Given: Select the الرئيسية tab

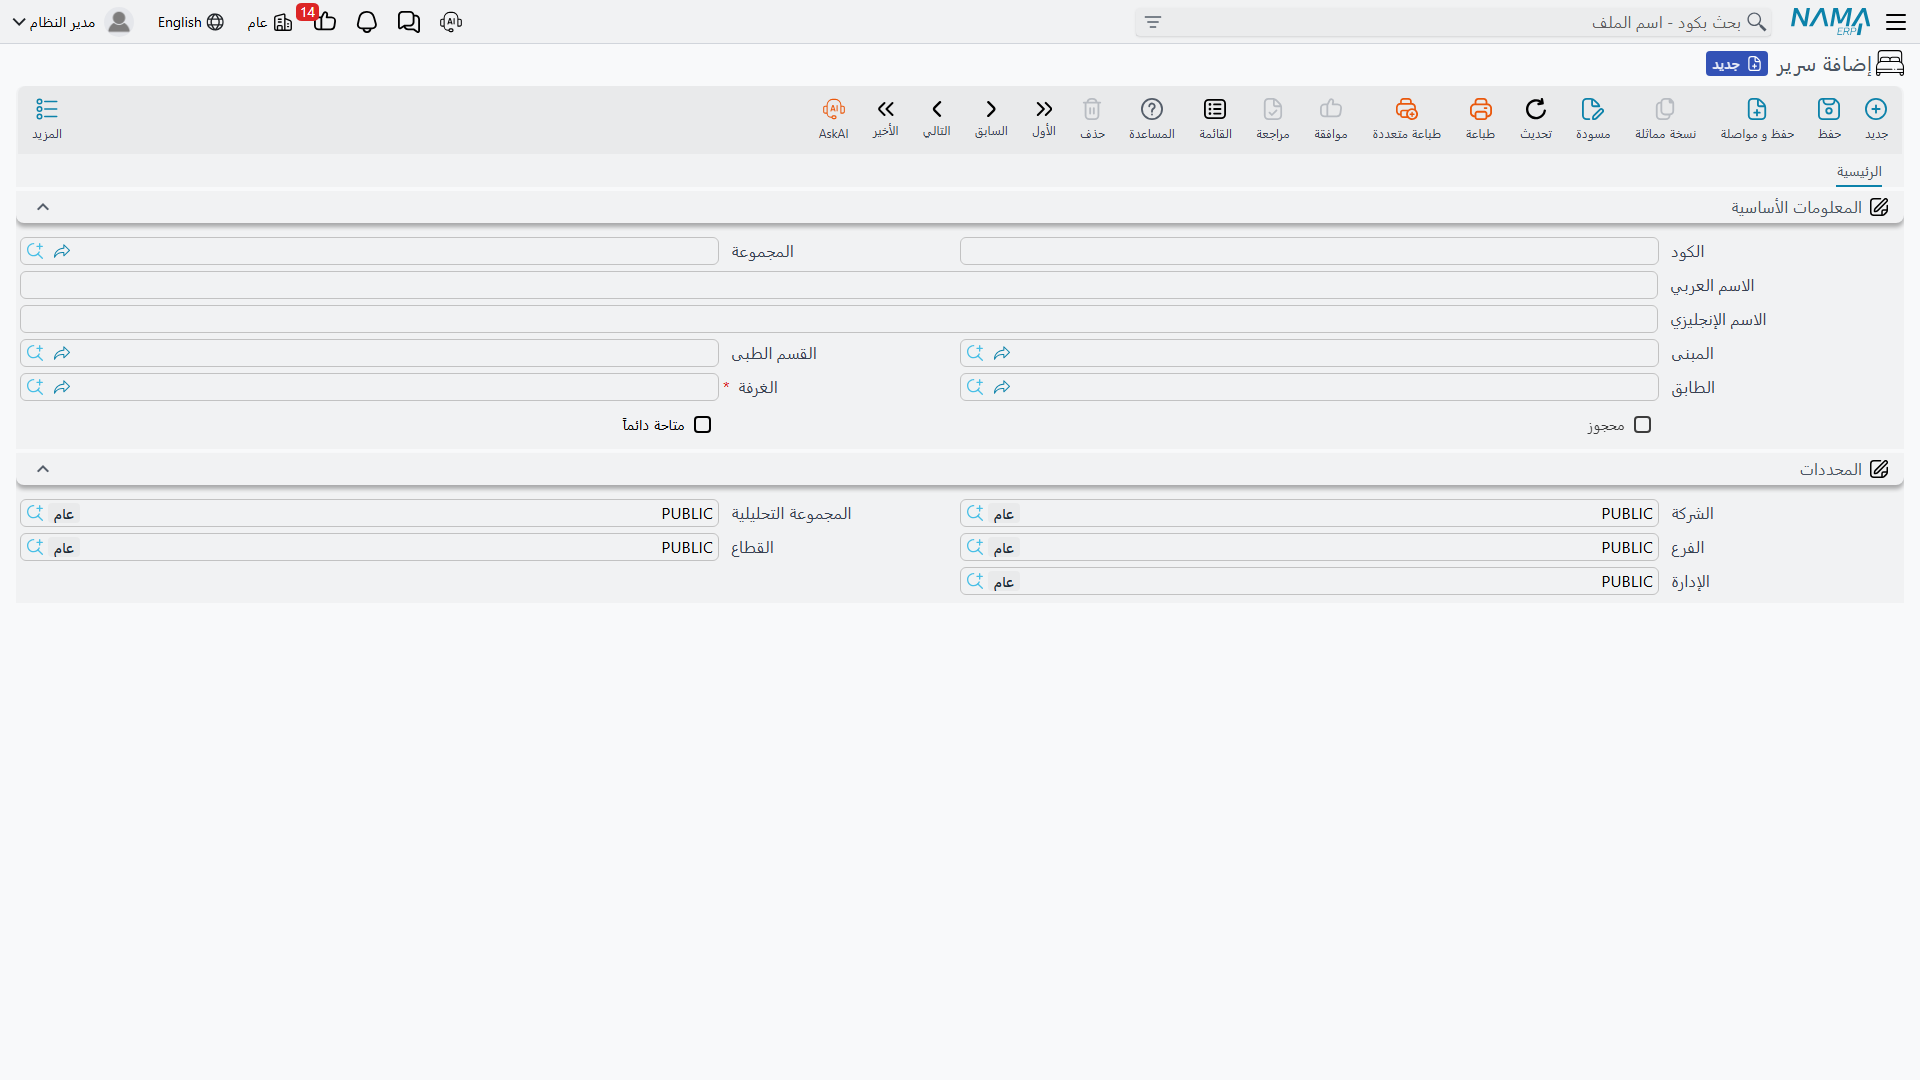Looking at the screenshot, I should [x=1859, y=172].
